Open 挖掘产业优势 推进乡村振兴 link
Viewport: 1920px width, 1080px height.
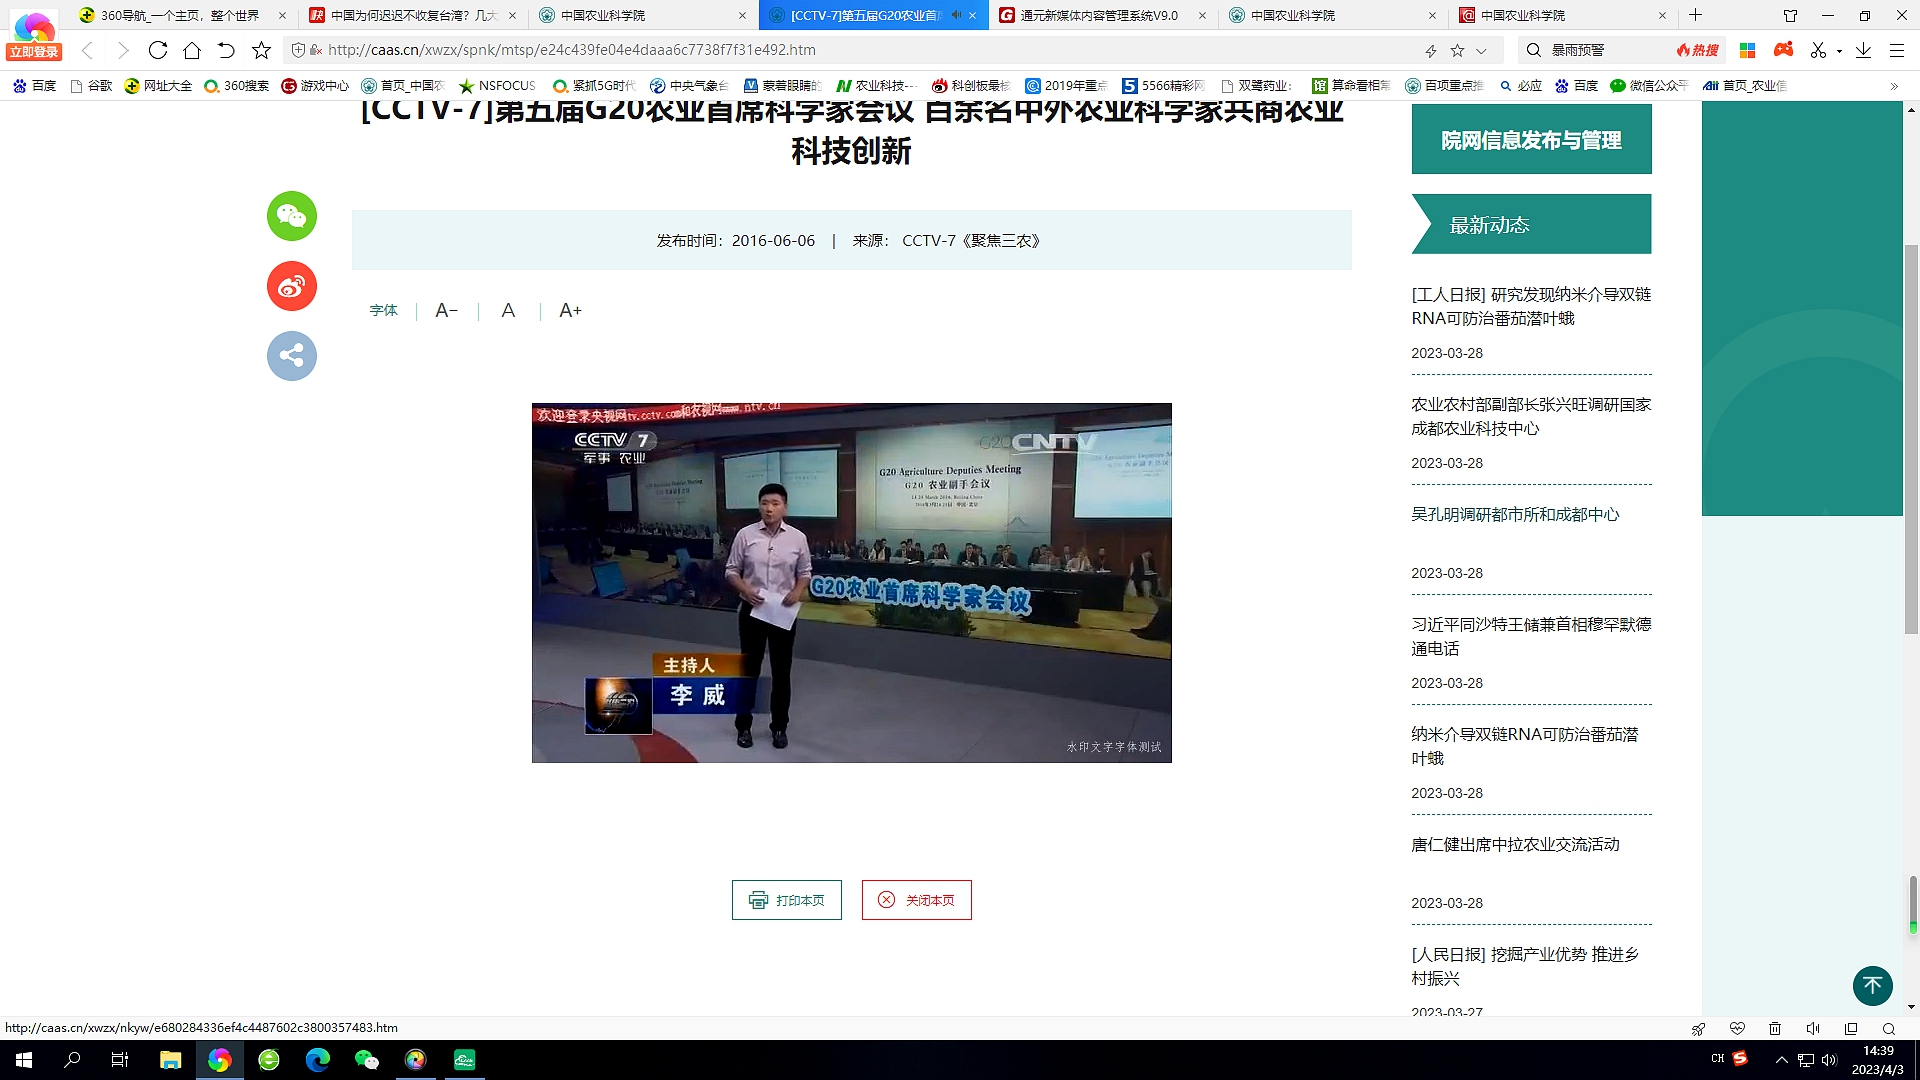[x=1525, y=966]
